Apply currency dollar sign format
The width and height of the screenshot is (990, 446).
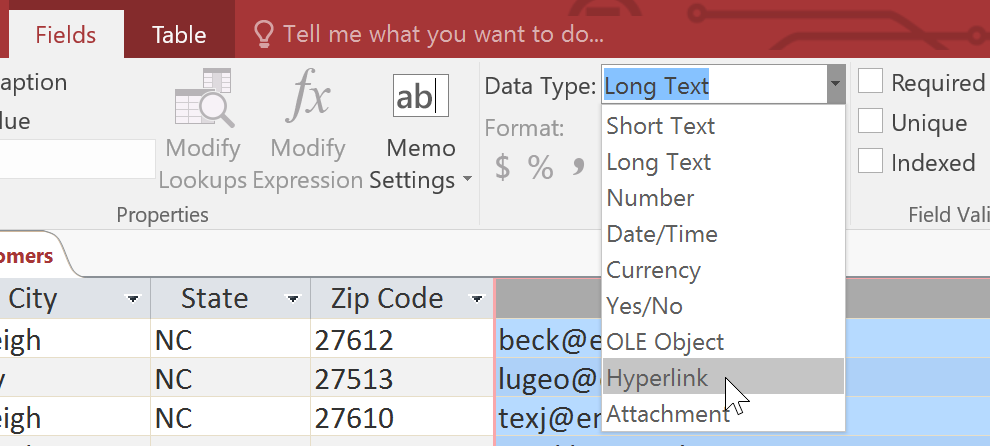coord(502,168)
